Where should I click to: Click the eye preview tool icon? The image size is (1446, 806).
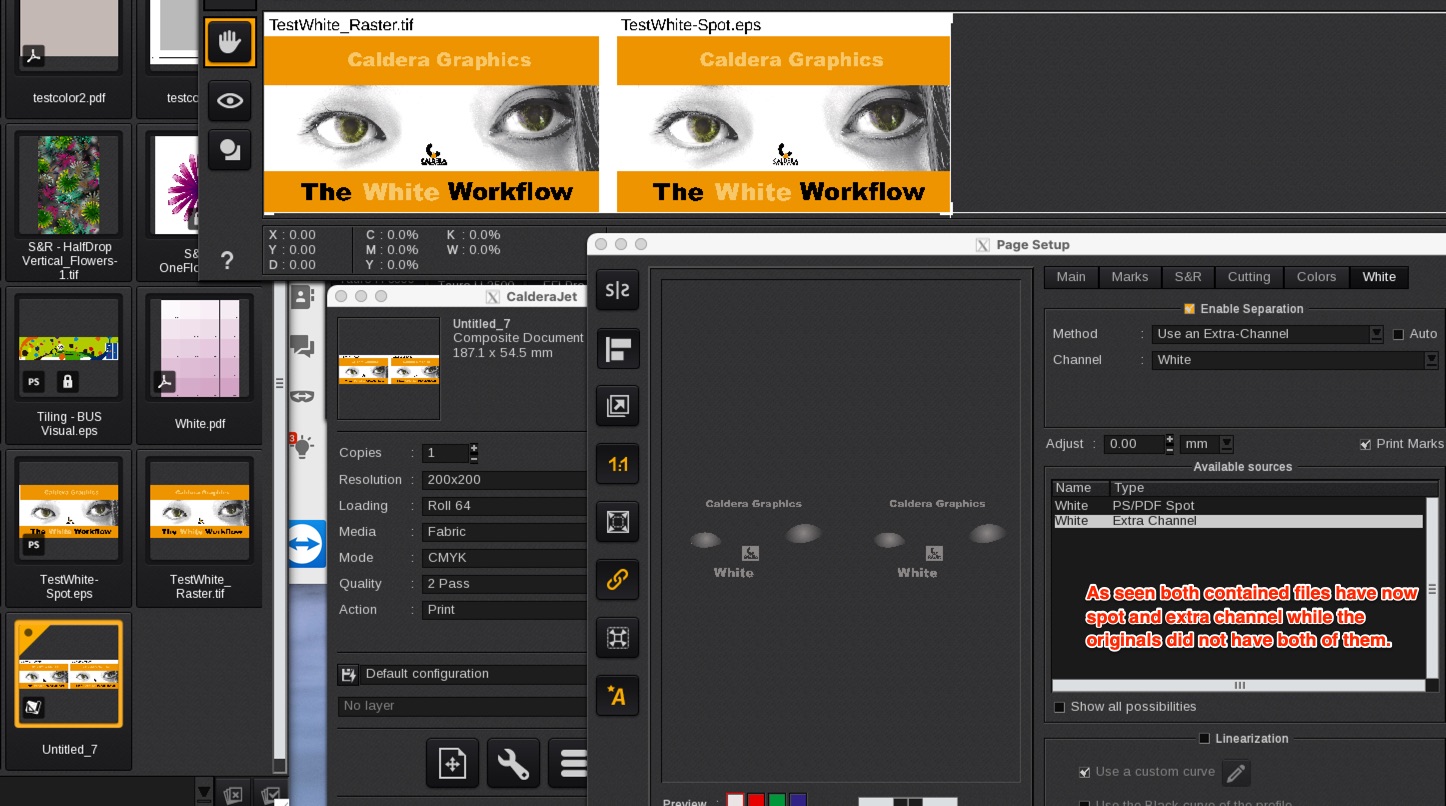[229, 100]
